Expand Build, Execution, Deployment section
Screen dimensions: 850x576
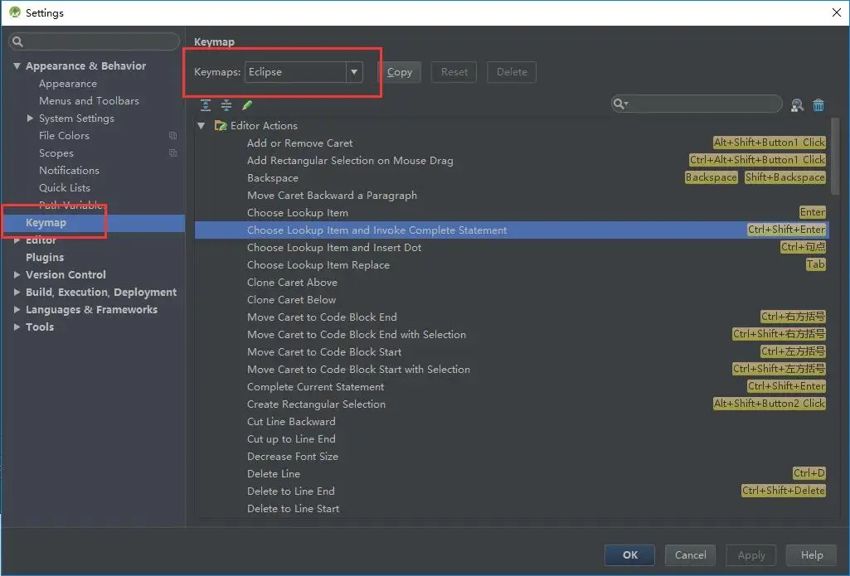click(x=17, y=292)
